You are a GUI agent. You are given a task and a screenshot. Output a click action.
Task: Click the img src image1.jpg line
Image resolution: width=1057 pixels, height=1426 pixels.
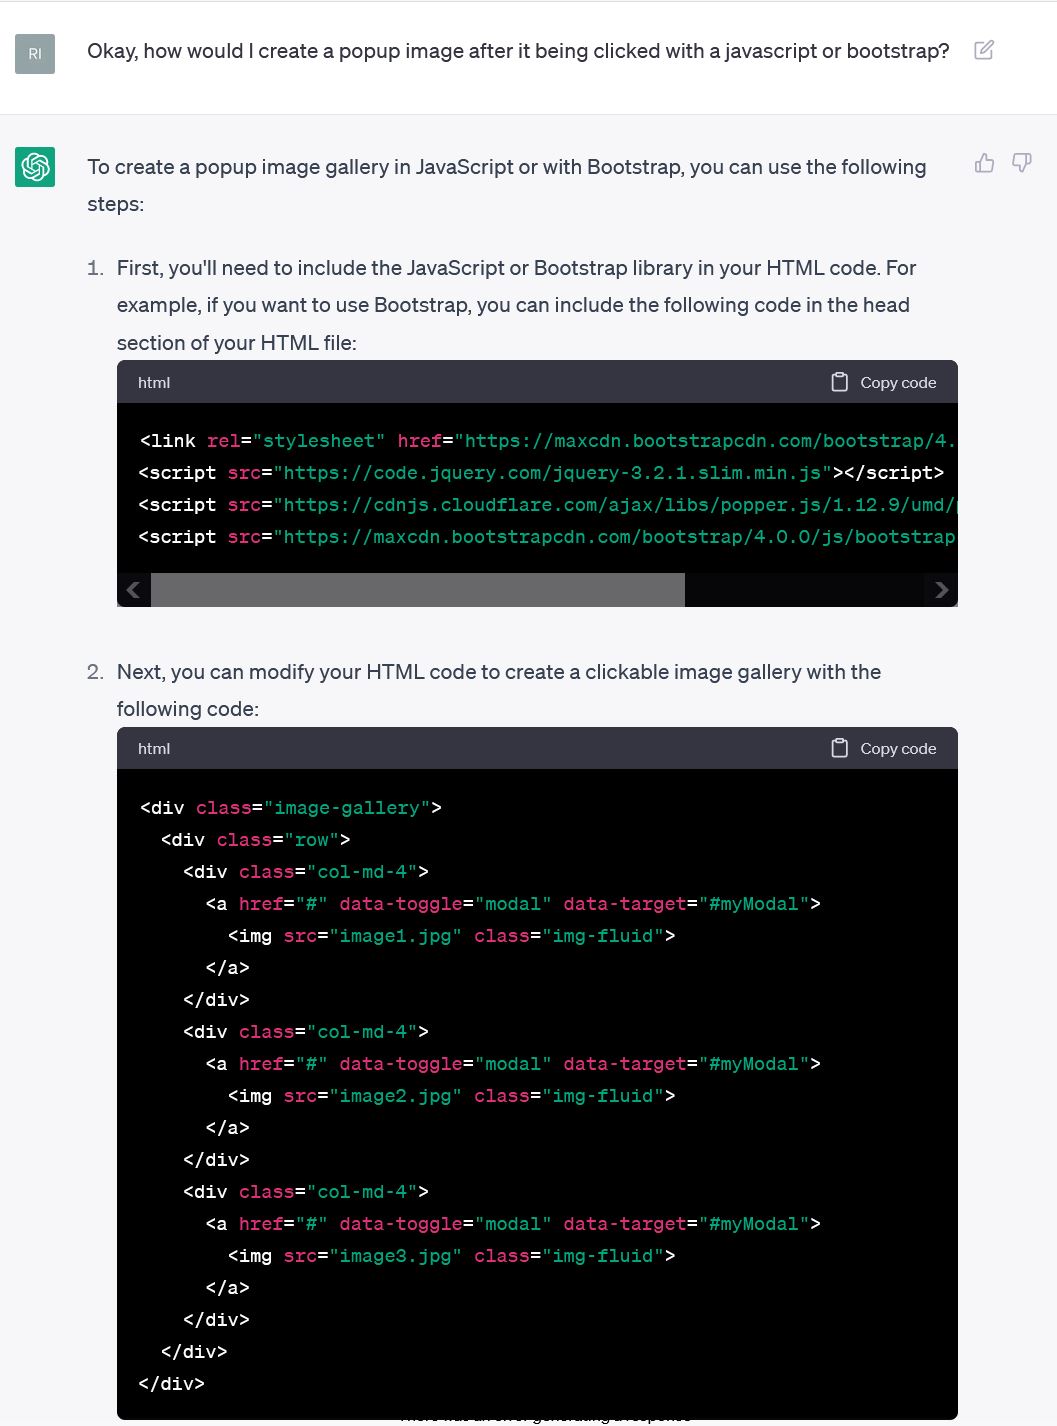coord(452,936)
